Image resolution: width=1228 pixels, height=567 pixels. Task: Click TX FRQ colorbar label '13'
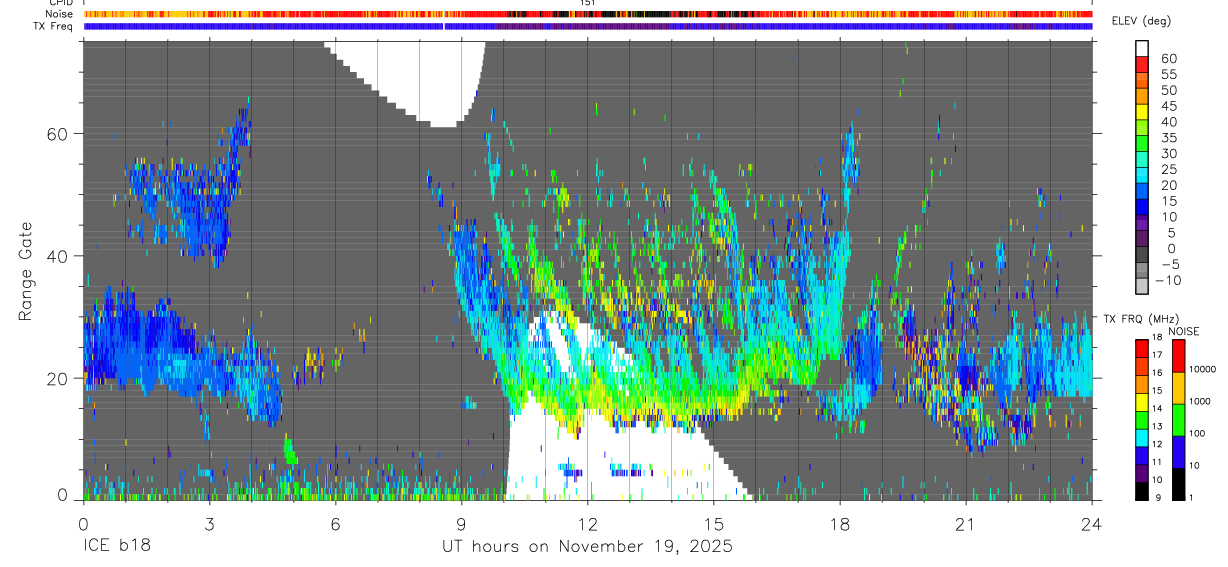pos(1157,426)
